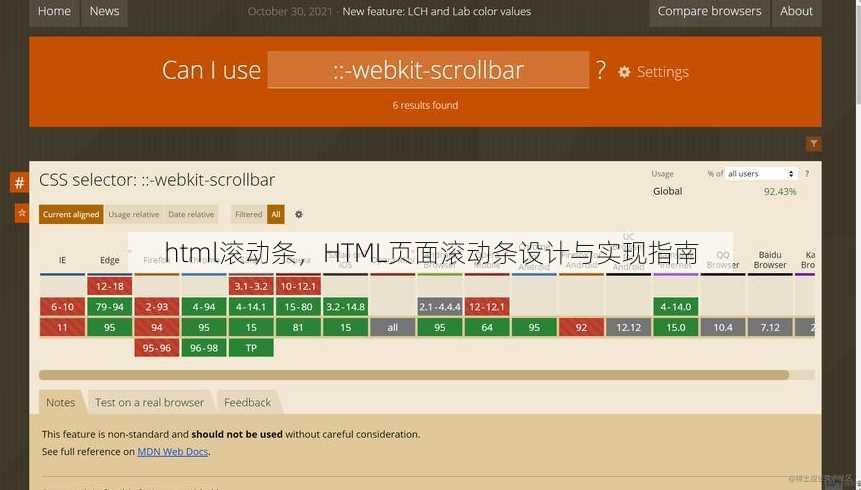
Task: Click the IE 6-10 cell
Action: pyautogui.click(x=62, y=307)
